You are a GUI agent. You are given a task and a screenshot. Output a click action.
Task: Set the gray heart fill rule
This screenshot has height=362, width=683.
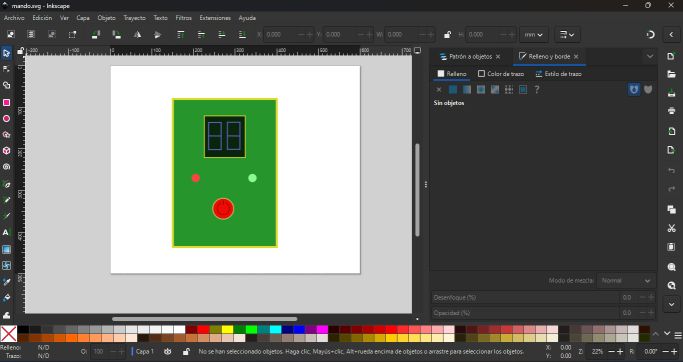(648, 89)
